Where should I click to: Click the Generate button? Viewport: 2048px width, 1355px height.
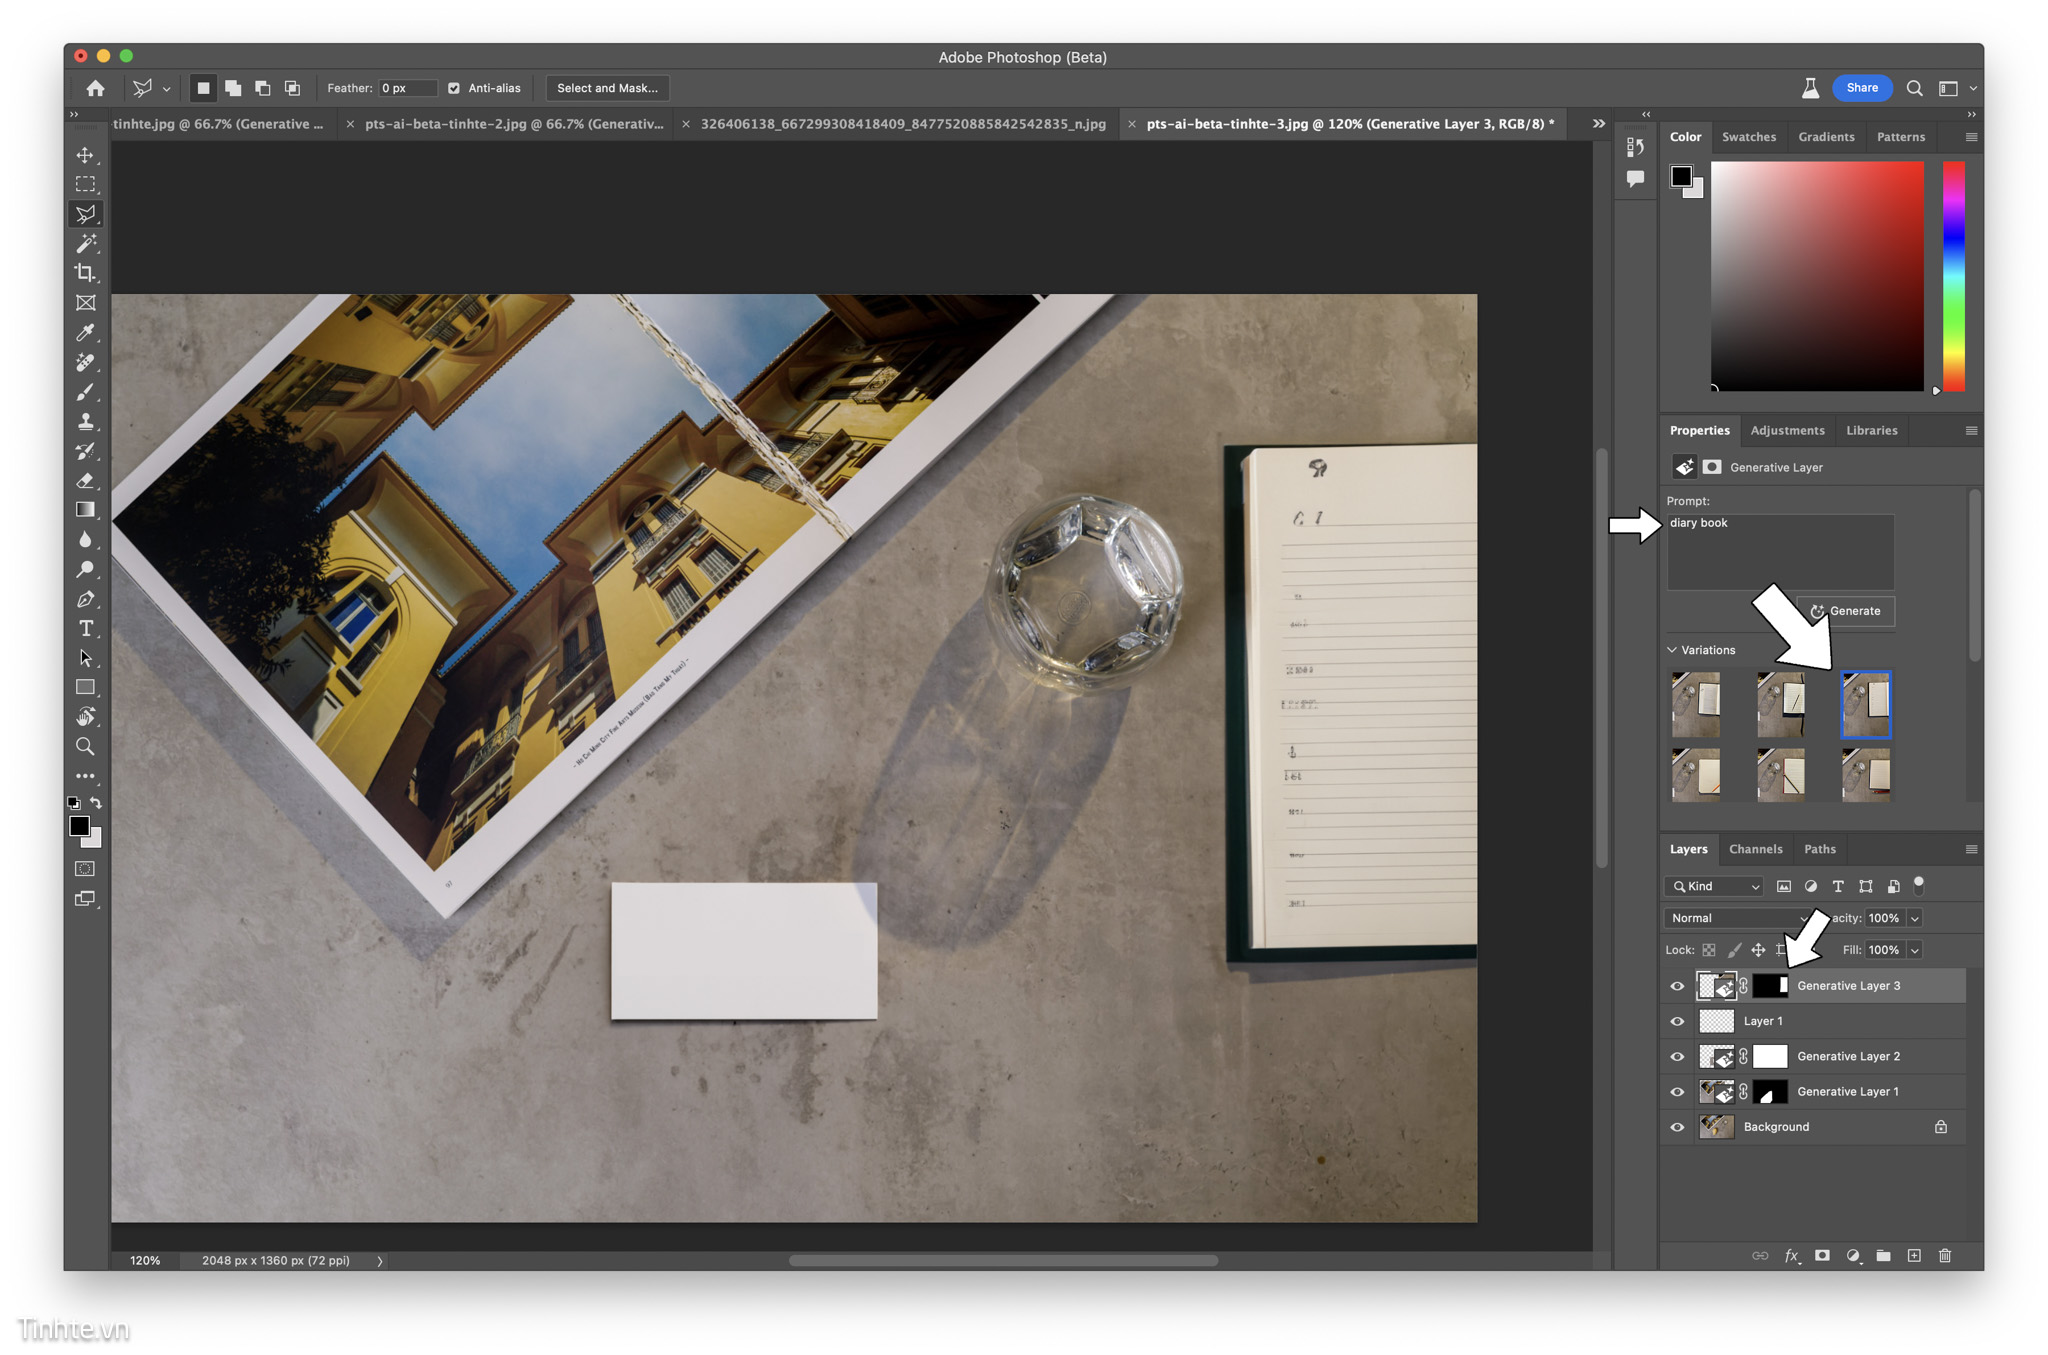(x=1852, y=611)
